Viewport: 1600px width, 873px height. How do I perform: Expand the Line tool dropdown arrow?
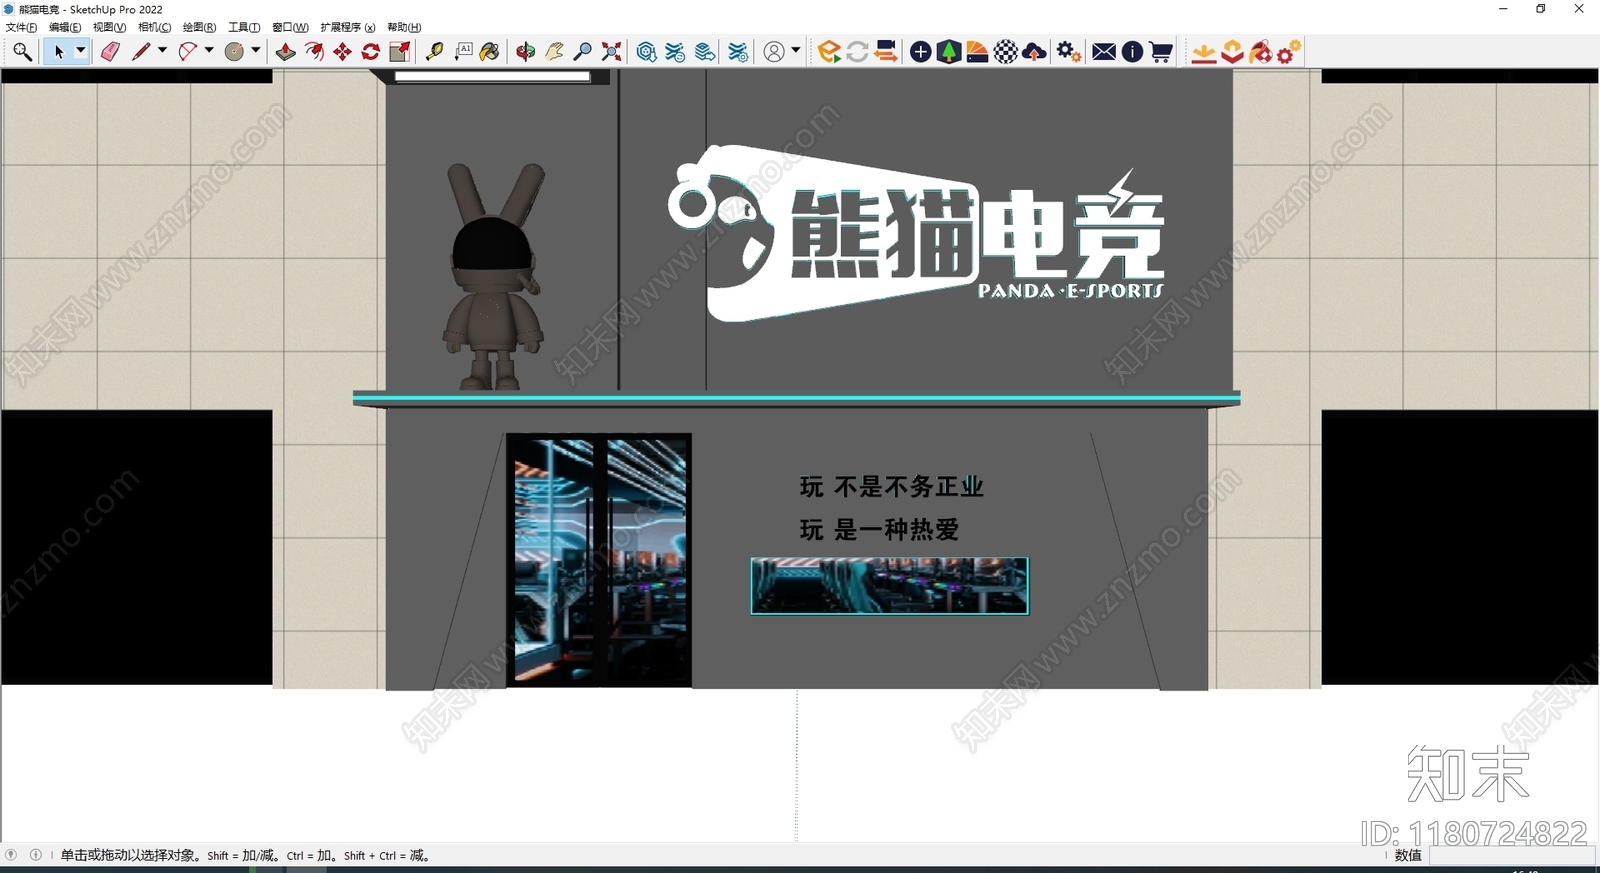click(162, 50)
